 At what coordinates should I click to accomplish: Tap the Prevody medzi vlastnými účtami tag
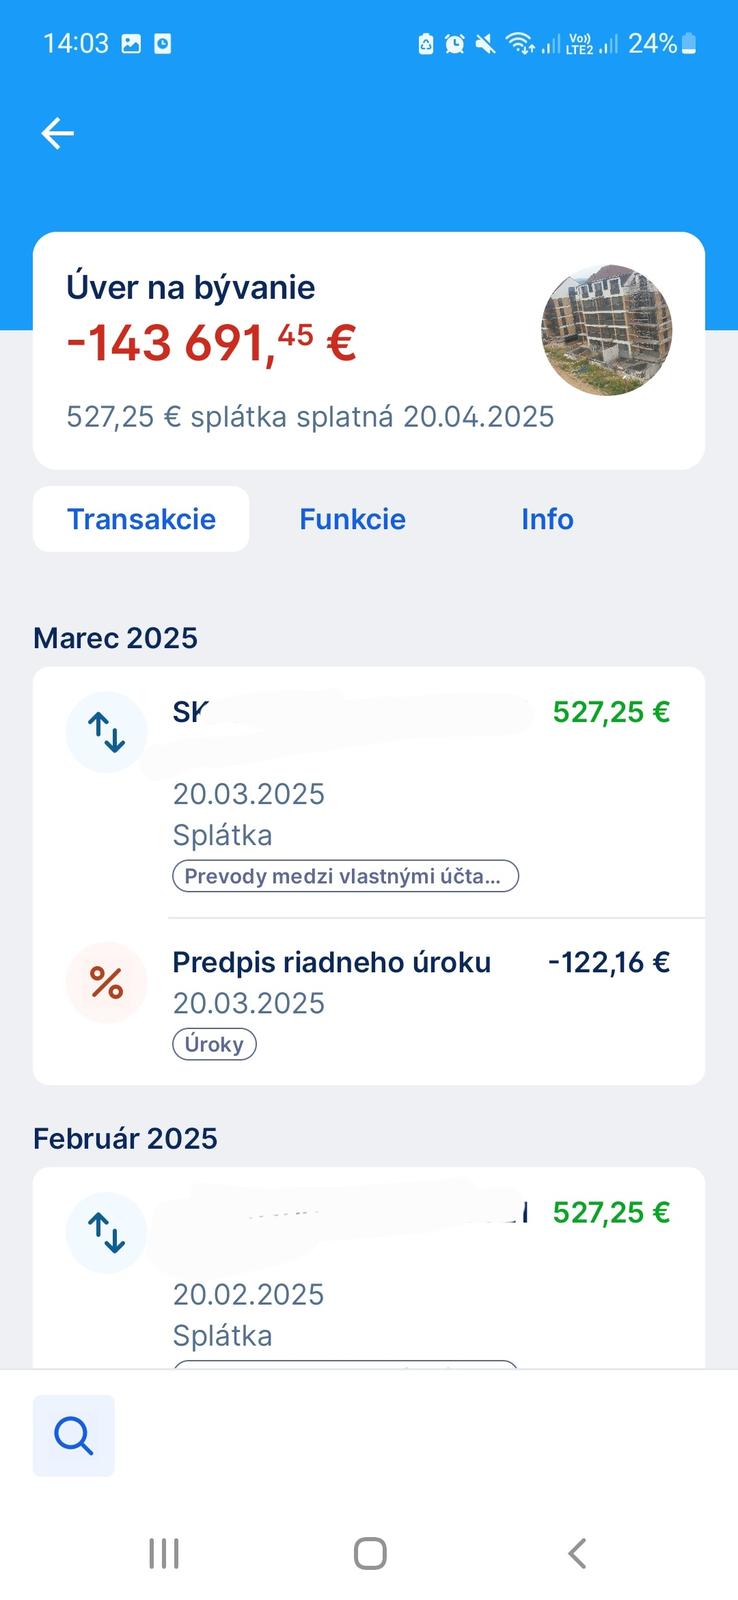click(x=345, y=876)
